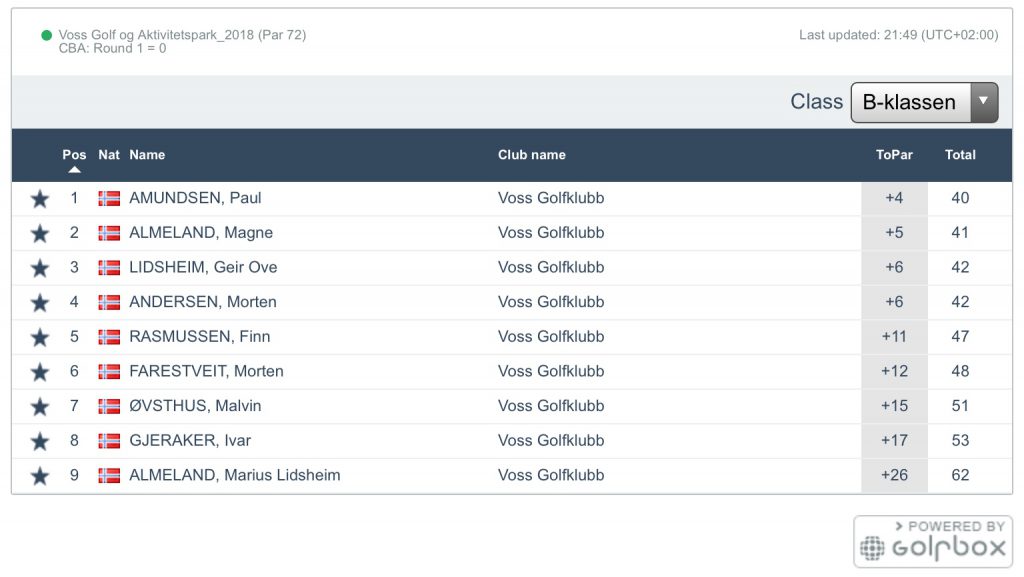Toggle star next to RASMUSSEN, Finn
This screenshot has height=577, width=1024.
click(x=40, y=337)
